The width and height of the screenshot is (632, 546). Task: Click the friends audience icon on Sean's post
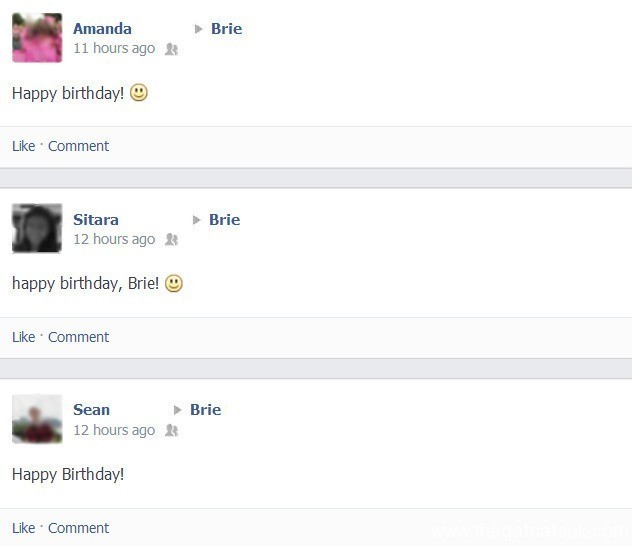tap(171, 431)
